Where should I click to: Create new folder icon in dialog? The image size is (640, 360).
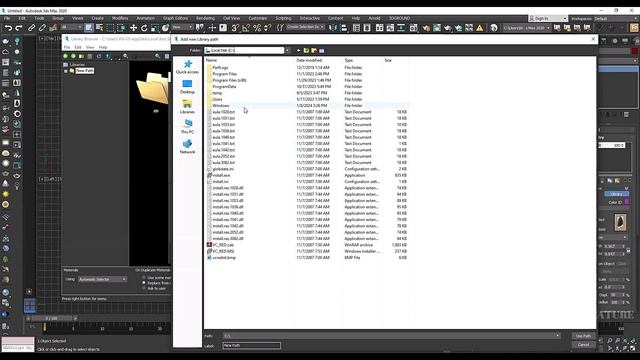tap(314, 51)
